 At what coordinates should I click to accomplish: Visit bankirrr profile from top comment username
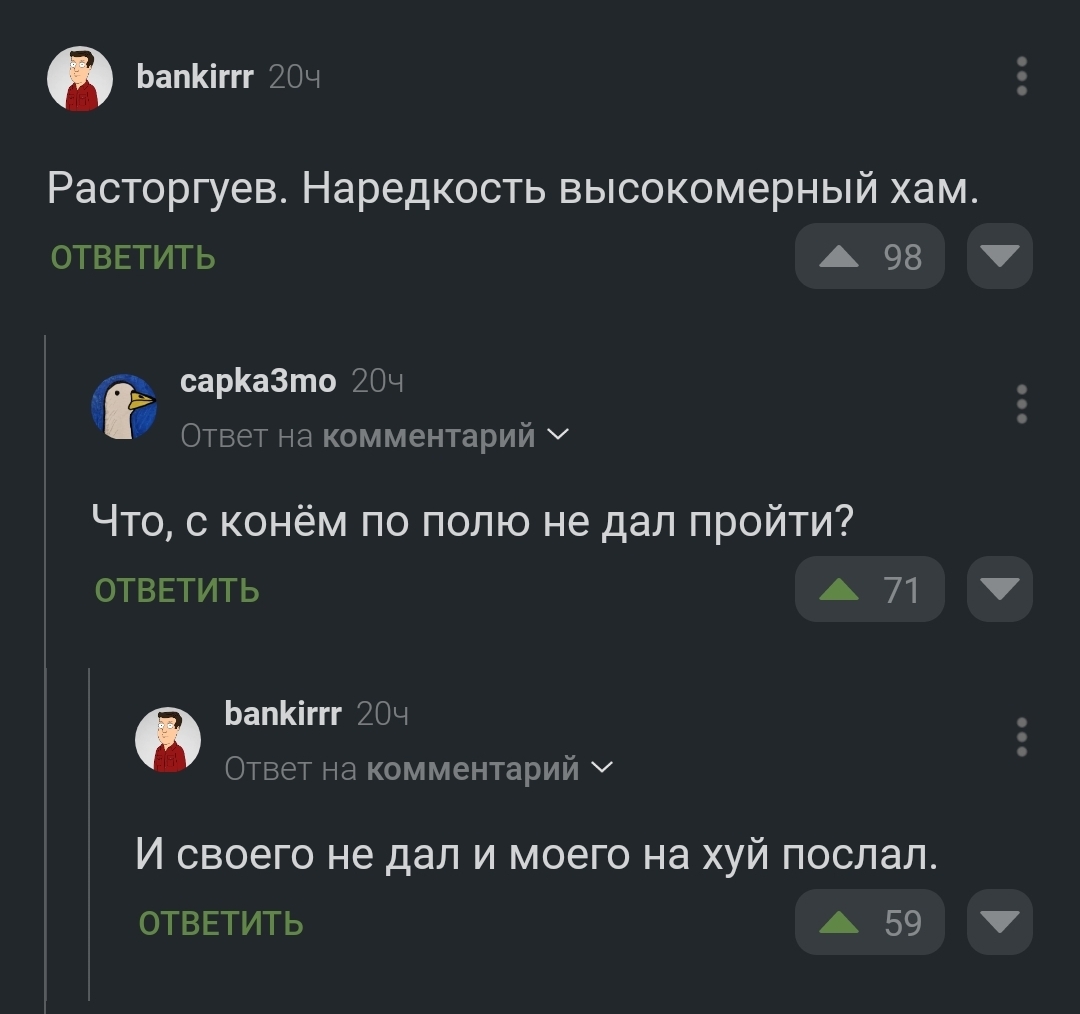coord(195,76)
